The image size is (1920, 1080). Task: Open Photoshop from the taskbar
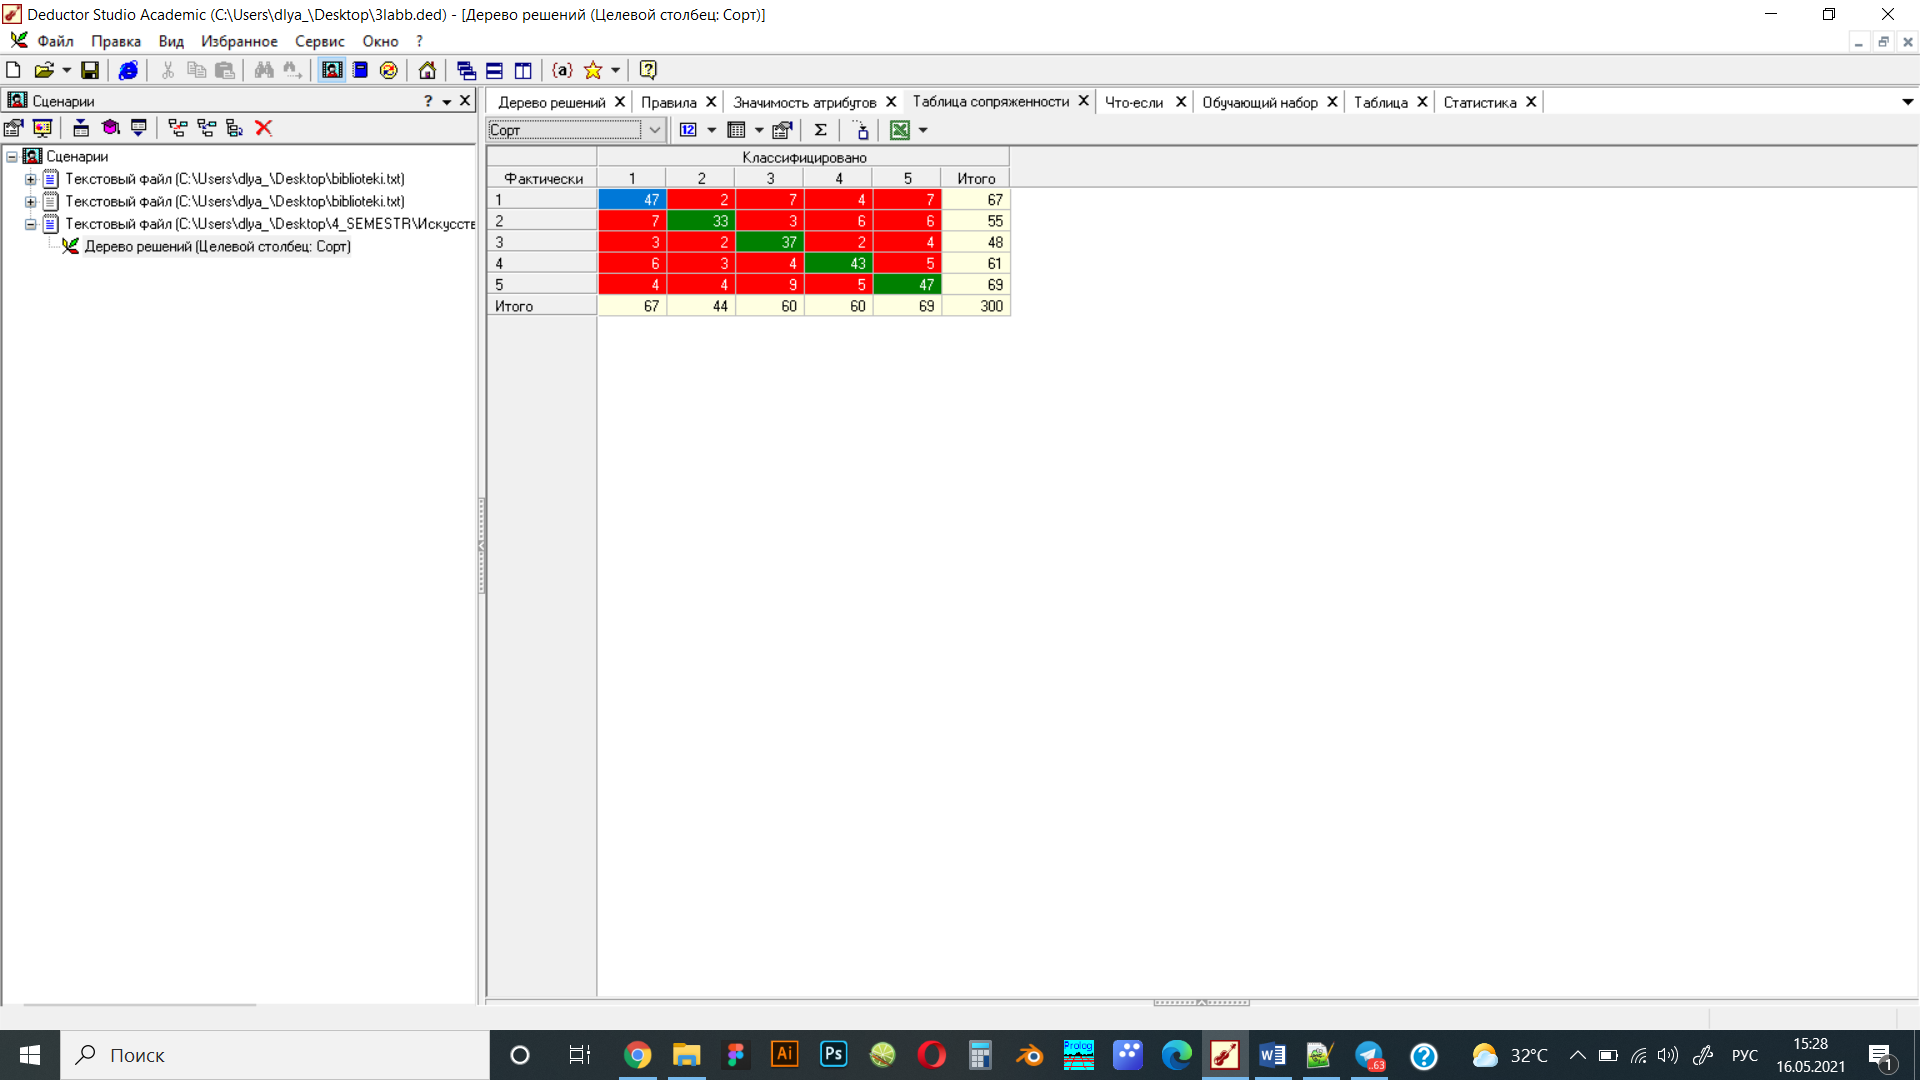833,1055
